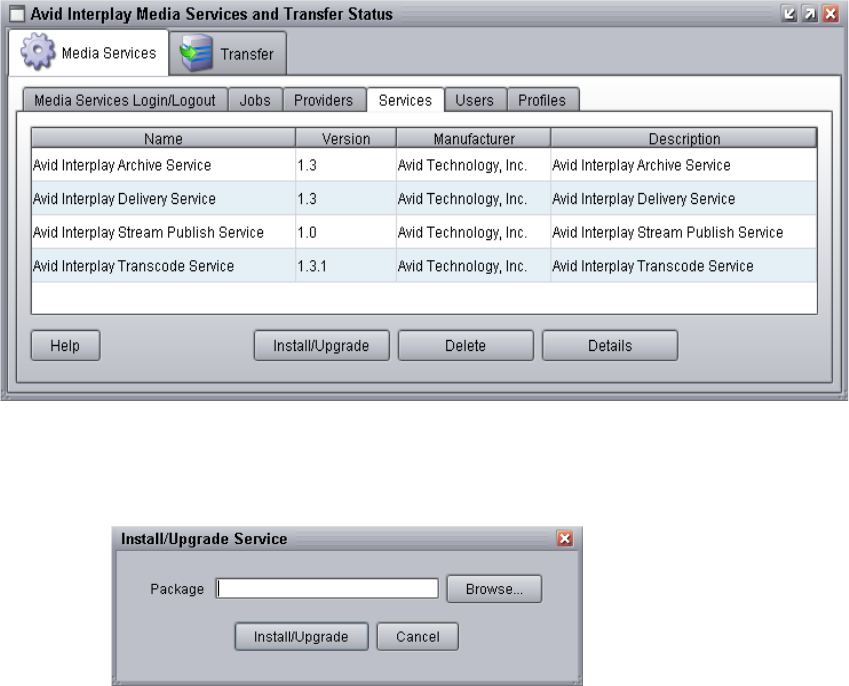This screenshot has width=849, height=686.
Task: Click the Transfer server icon
Action: tap(195, 53)
